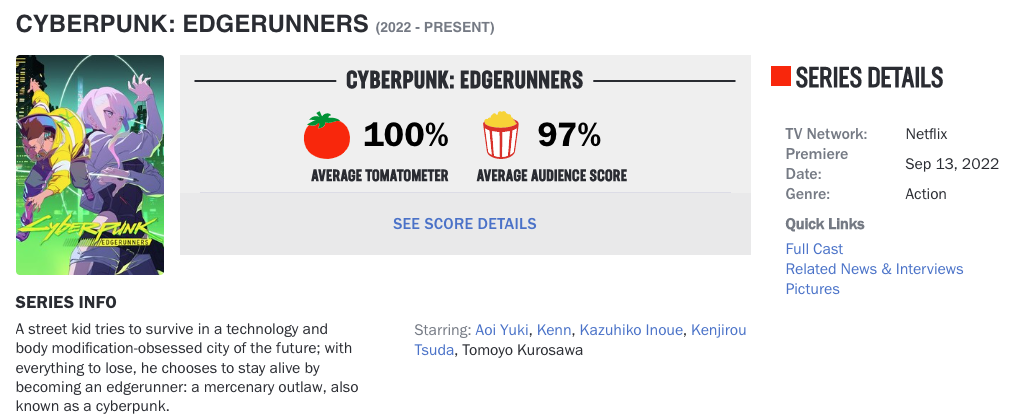Open Kazuhiko Inoue's profile link
The image size is (1011, 417).
click(x=631, y=330)
